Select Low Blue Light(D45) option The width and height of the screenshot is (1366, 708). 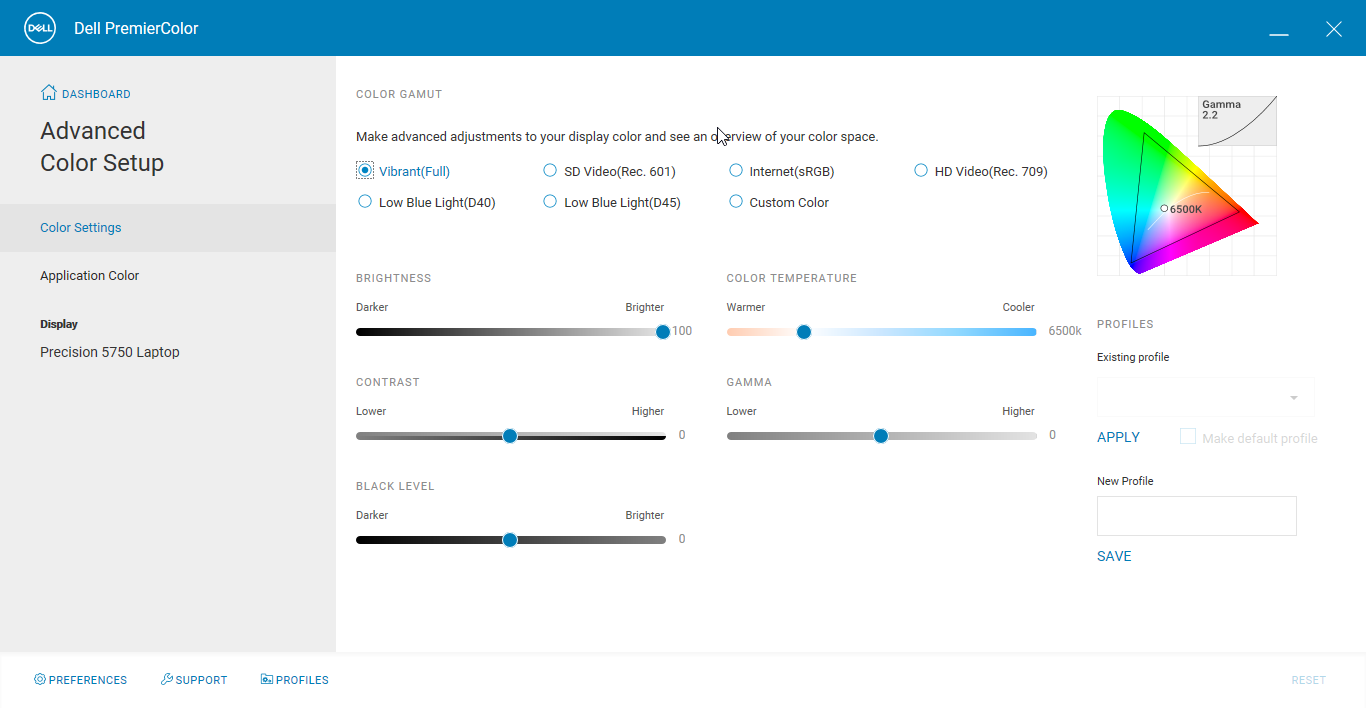[x=550, y=201]
